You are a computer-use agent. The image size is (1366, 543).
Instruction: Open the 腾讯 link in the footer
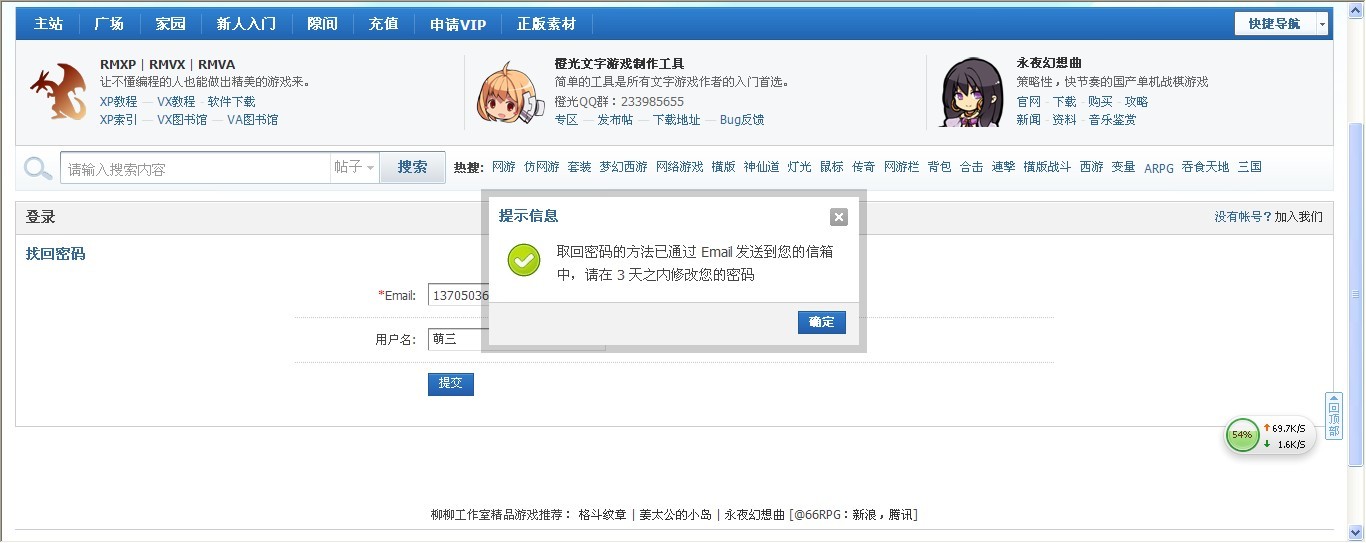pos(900,515)
